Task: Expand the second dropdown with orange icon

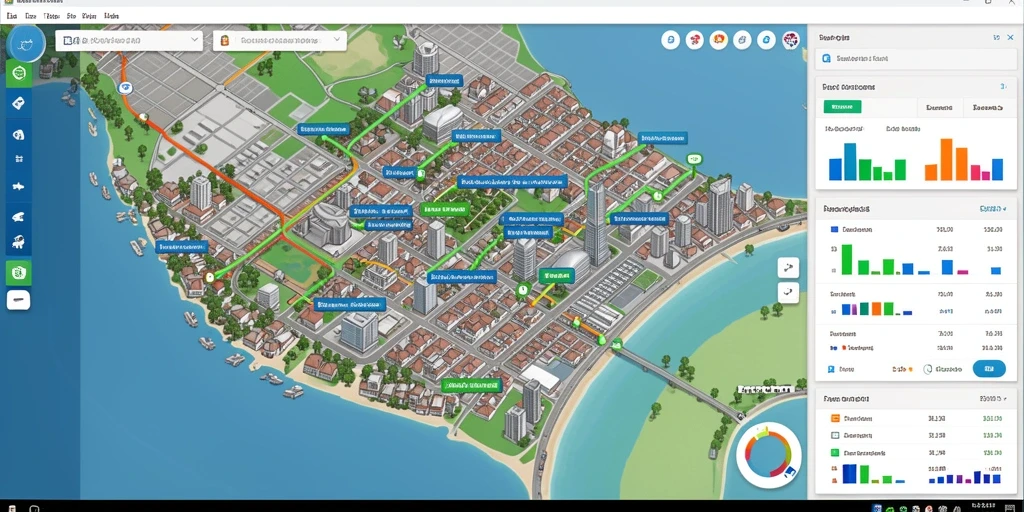Action: (280, 40)
